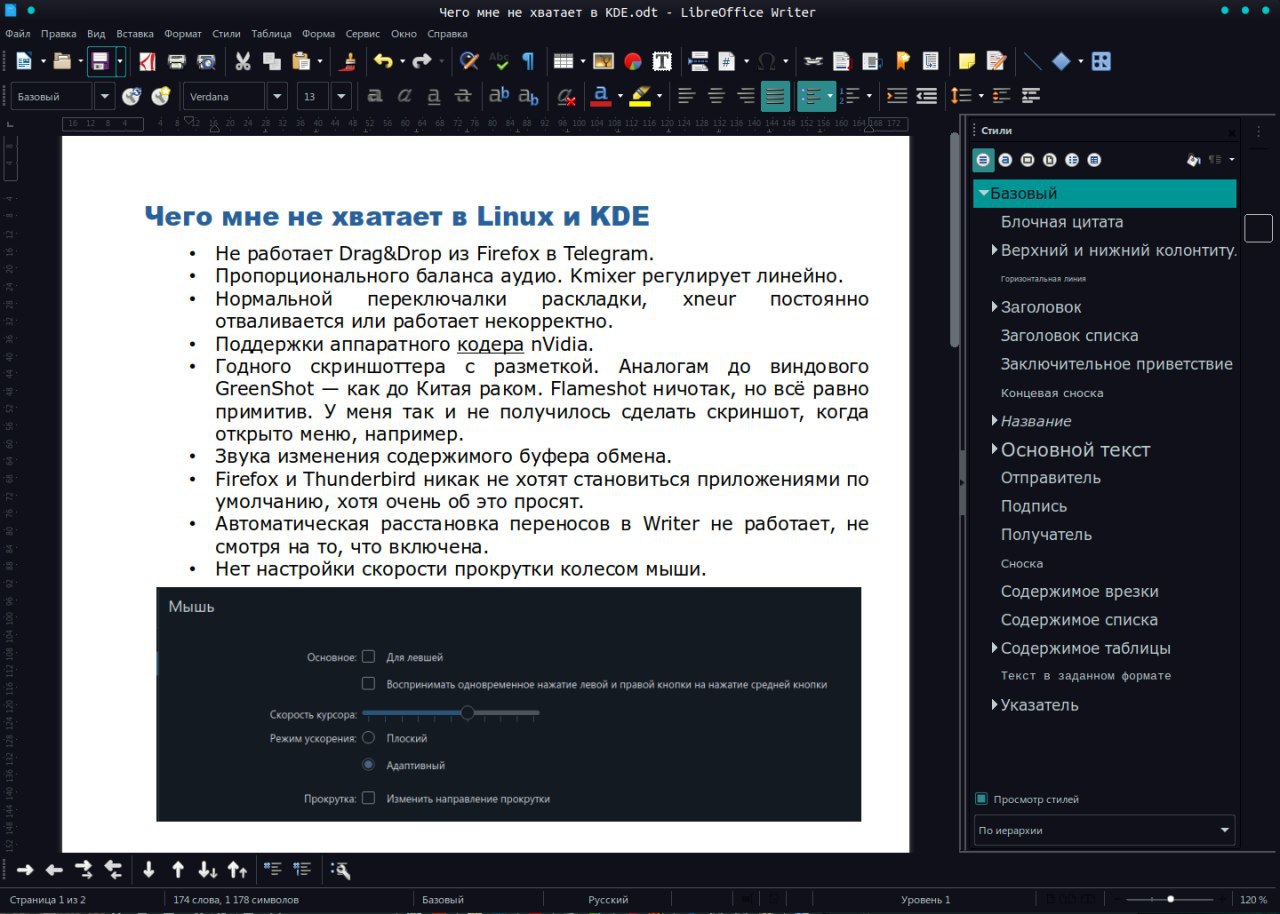Open the Таблица menu
Screen dimensions: 1280x914
pyautogui.click(x=271, y=34)
